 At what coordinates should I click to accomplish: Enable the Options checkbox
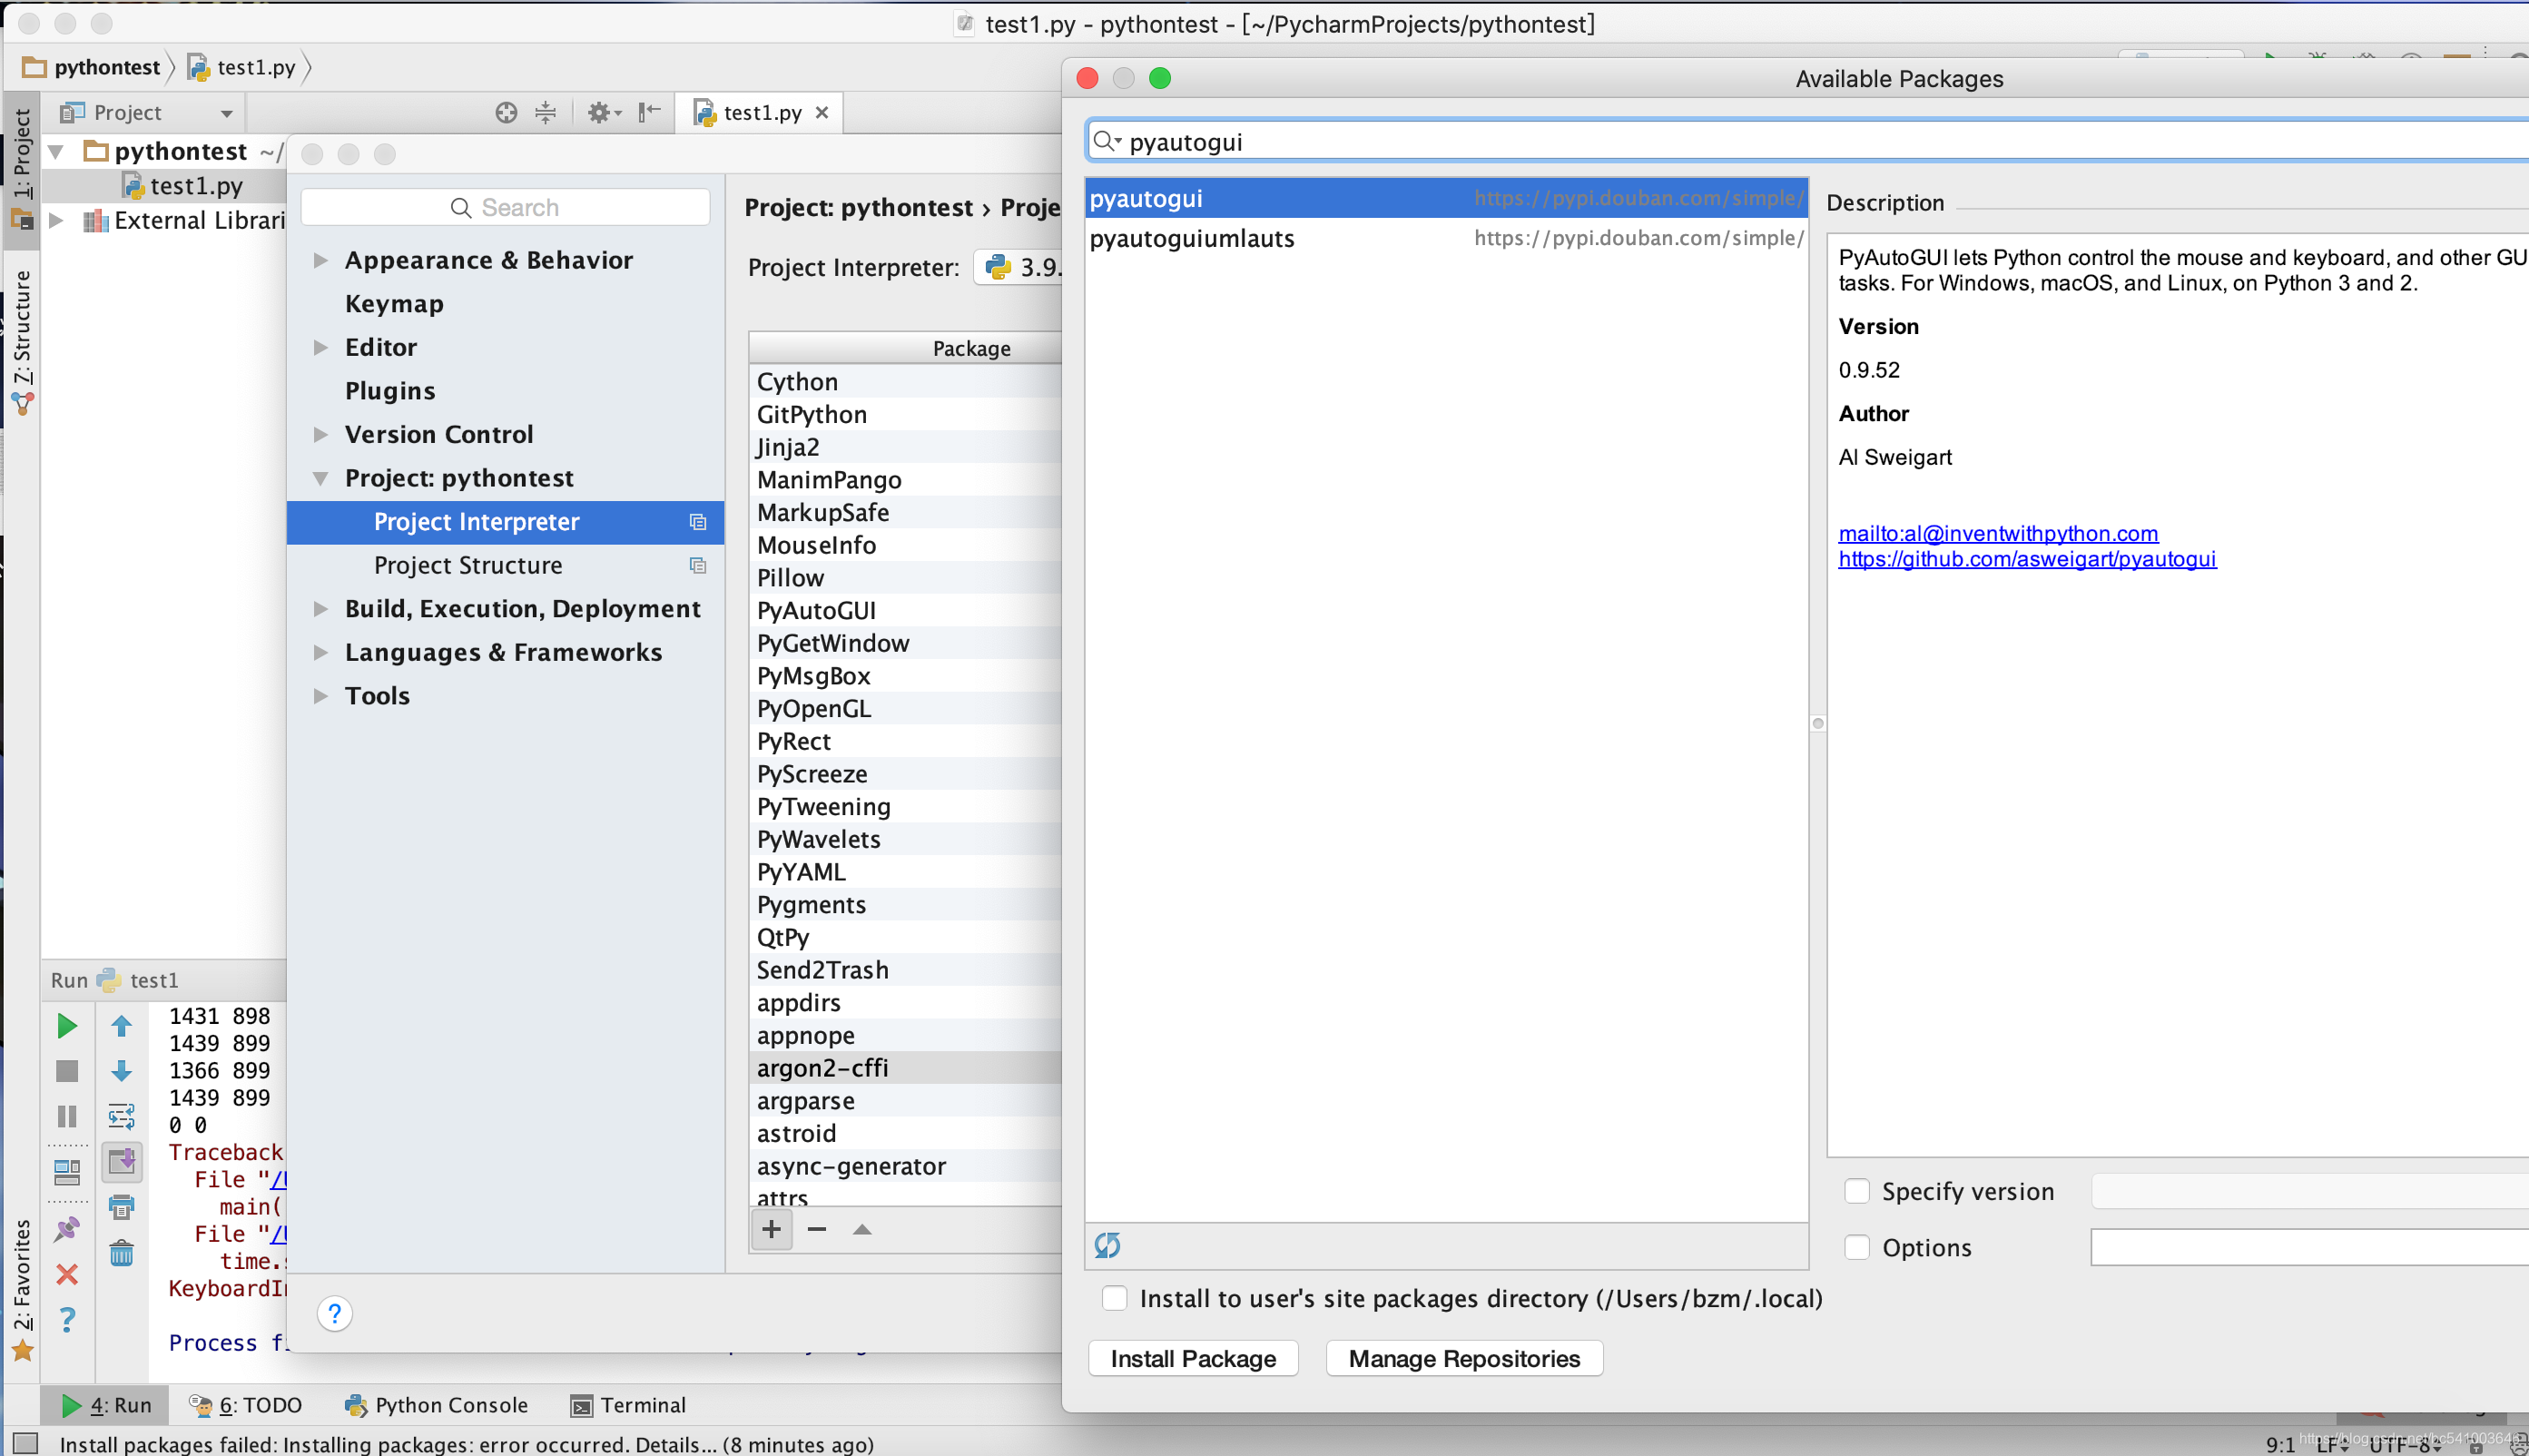pyautogui.click(x=1857, y=1247)
